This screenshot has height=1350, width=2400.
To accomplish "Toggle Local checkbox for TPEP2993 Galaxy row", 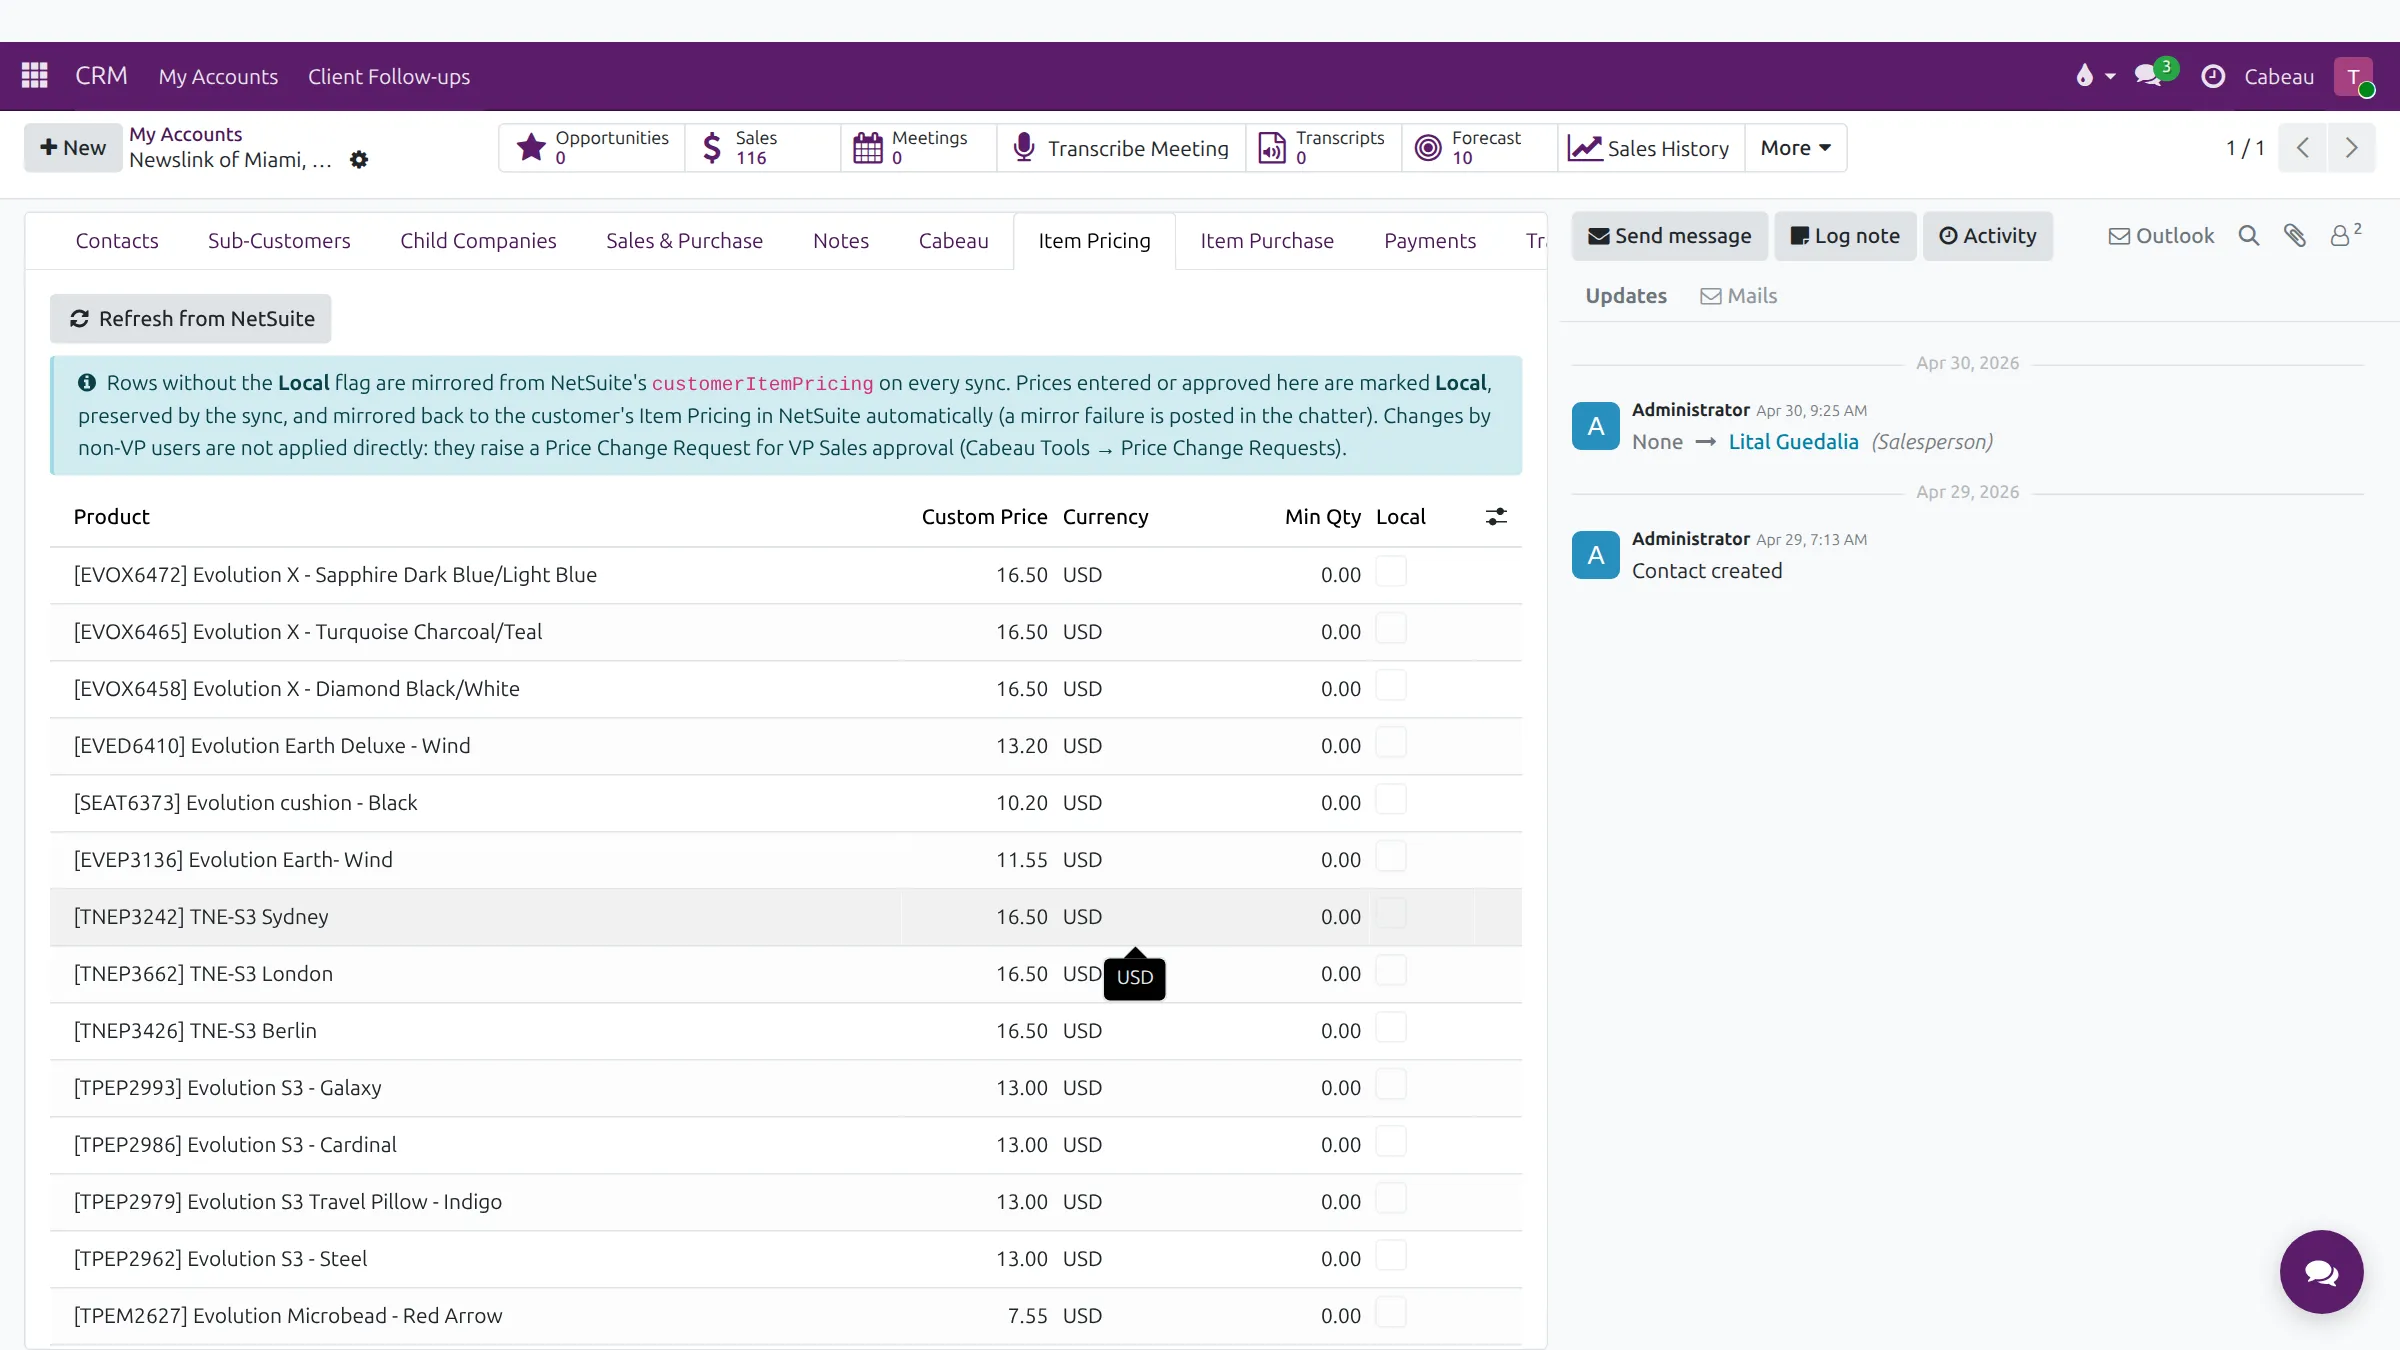I will [x=1391, y=1085].
